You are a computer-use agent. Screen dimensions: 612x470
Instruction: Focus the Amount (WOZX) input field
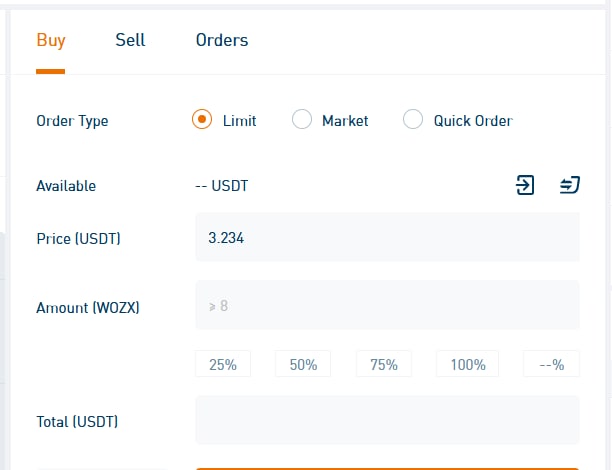point(388,305)
